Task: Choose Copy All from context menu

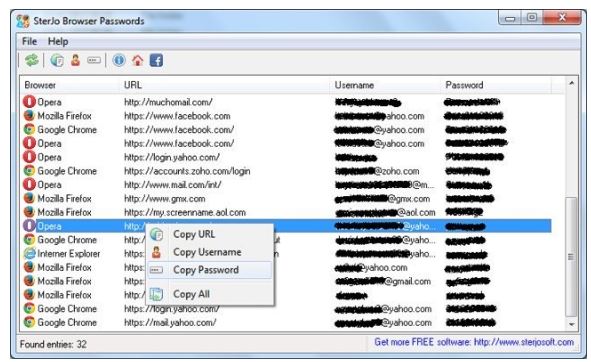Action: click(x=210, y=294)
